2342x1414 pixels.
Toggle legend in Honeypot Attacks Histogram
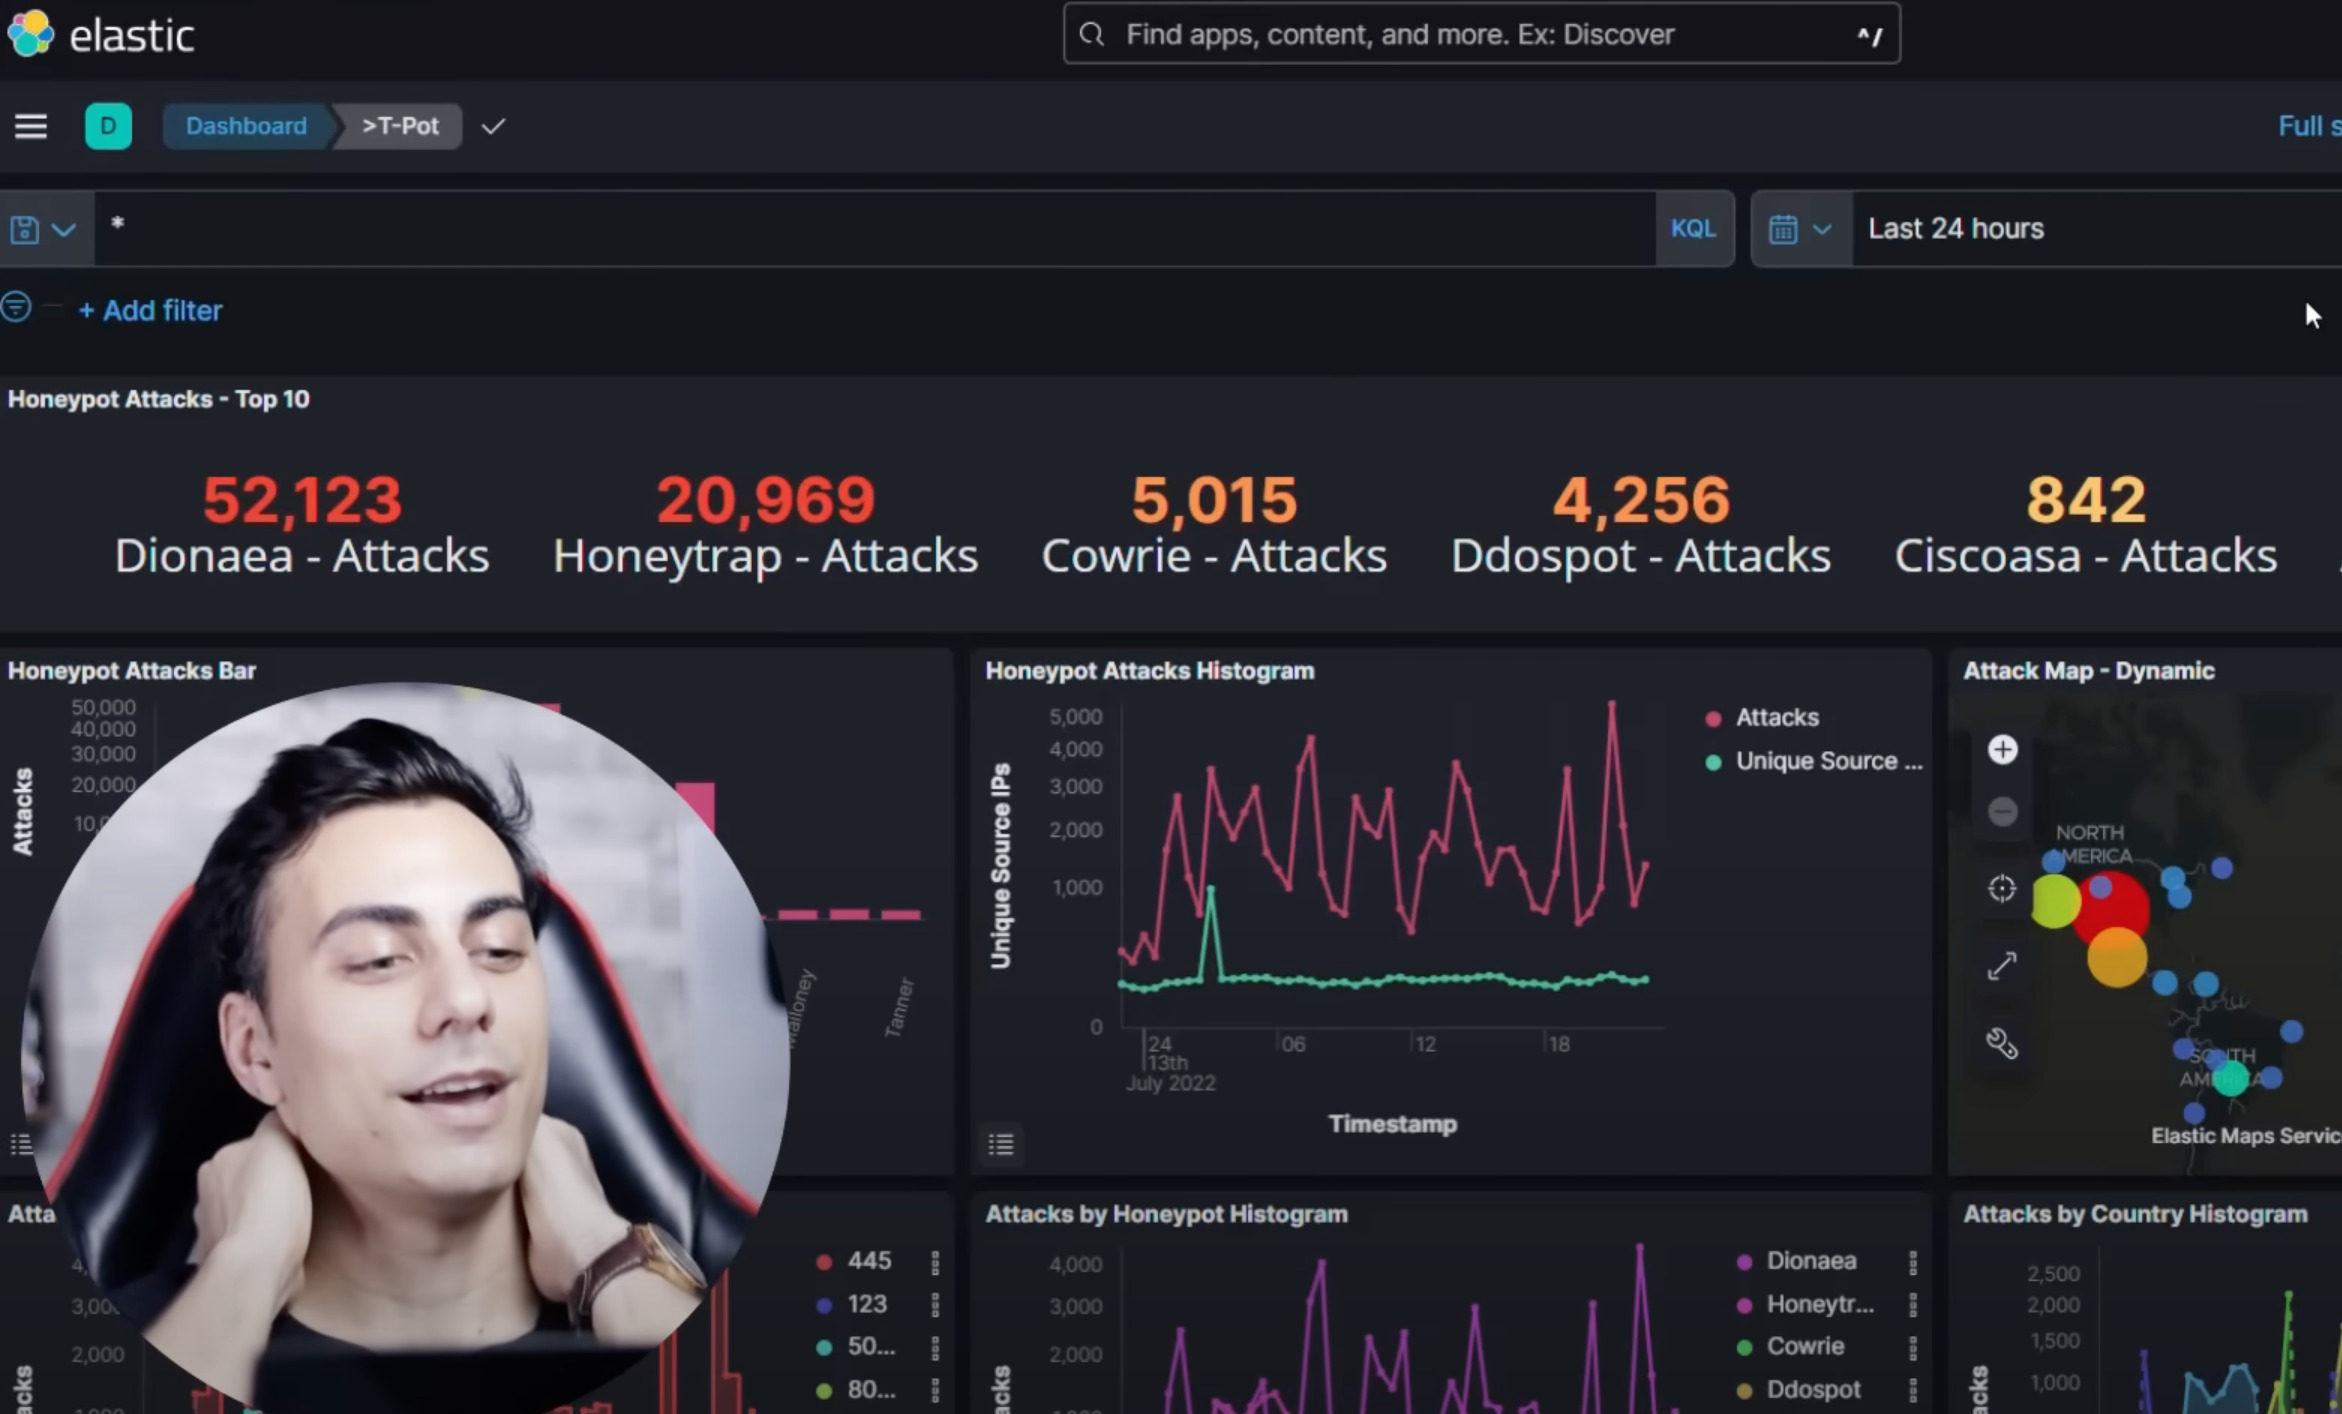coord(1001,1144)
